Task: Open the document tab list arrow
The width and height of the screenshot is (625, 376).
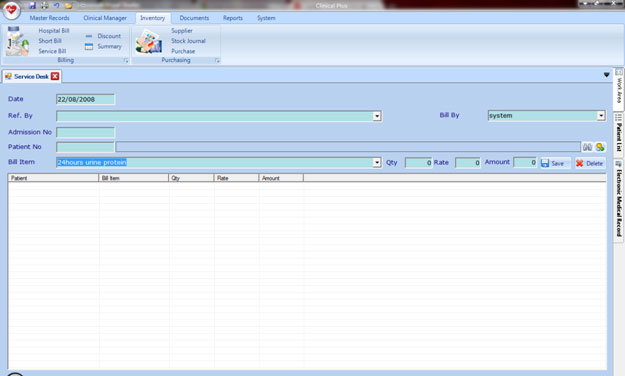Action: 606,75
